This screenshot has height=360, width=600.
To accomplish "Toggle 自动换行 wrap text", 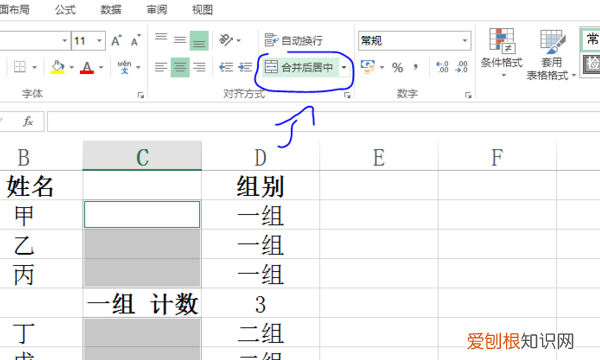I will (293, 40).
